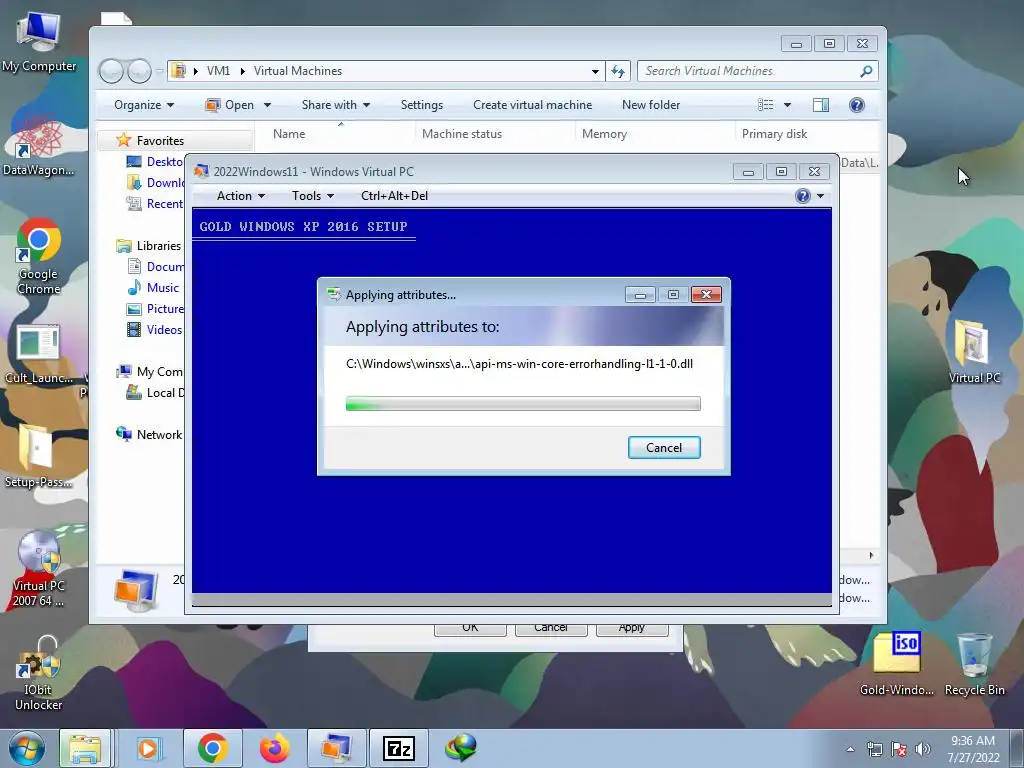Screen dimensions: 1024x768
Task: Click Action Center flag tray icon
Action: (899, 749)
